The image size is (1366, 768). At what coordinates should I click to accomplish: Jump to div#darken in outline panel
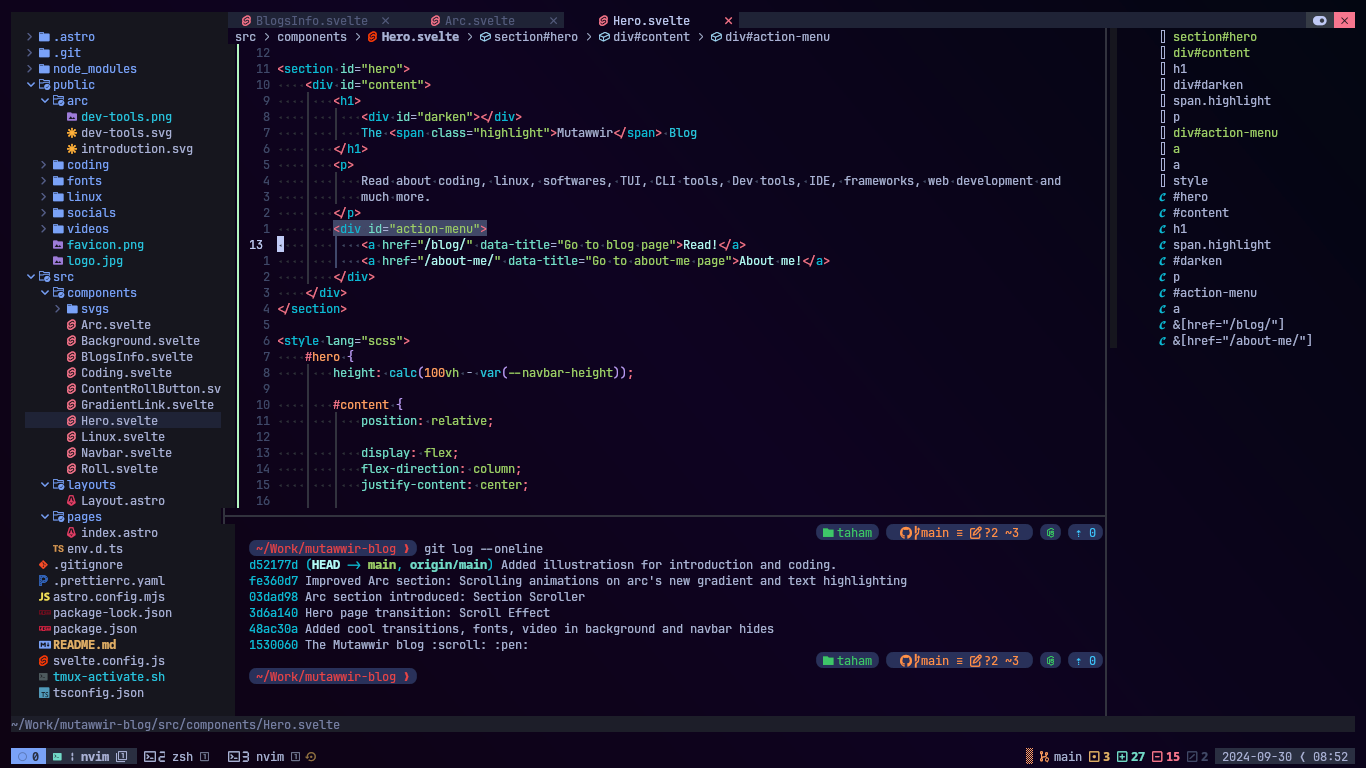[x=1208, y=85]
